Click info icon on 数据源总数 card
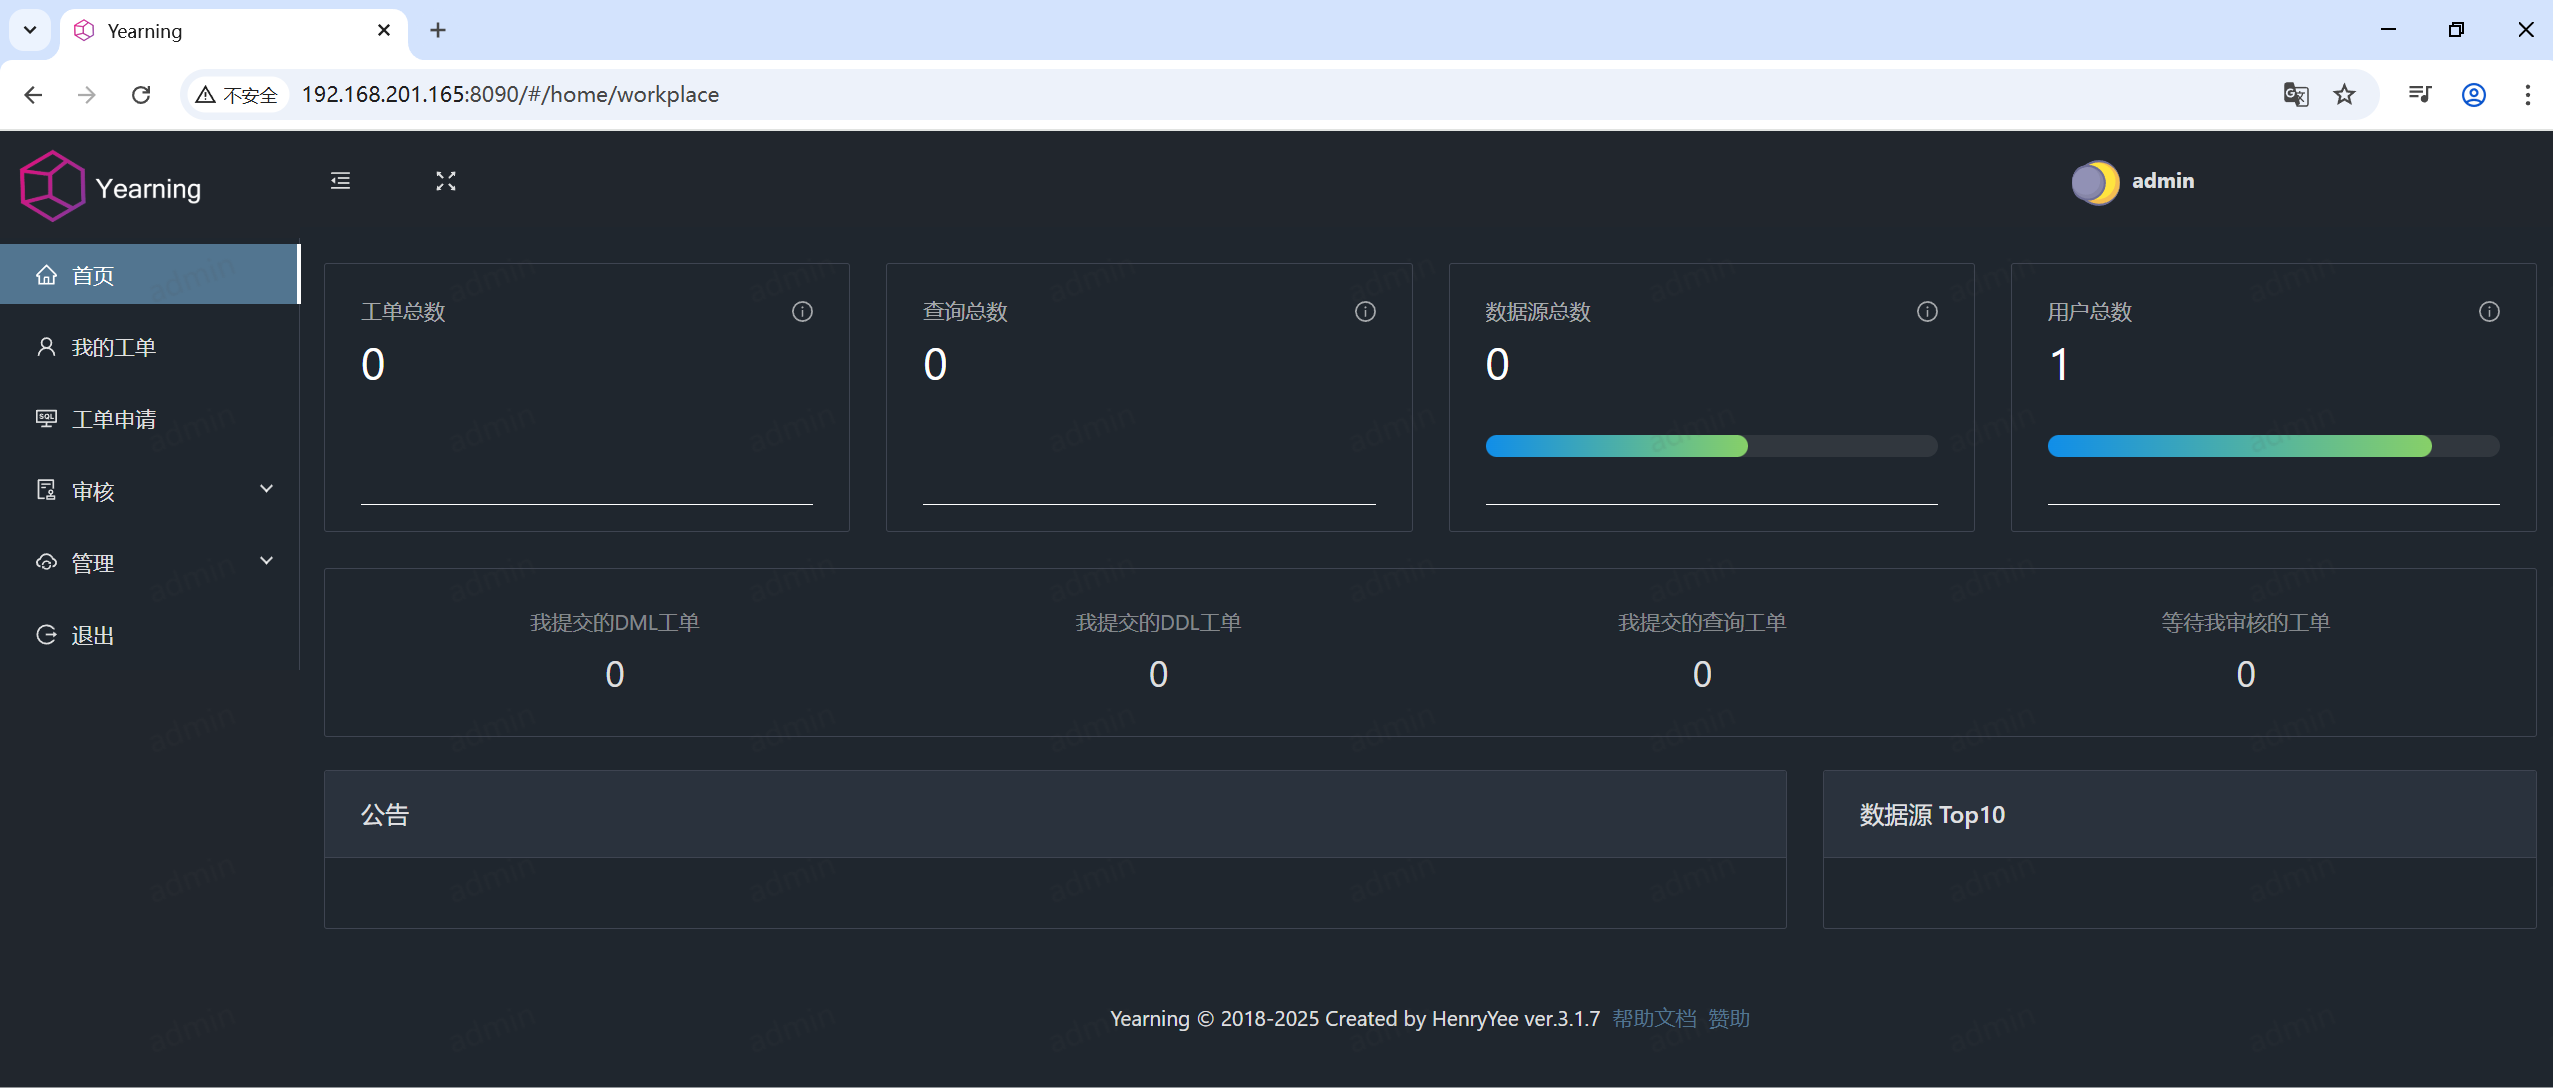 1927,312
